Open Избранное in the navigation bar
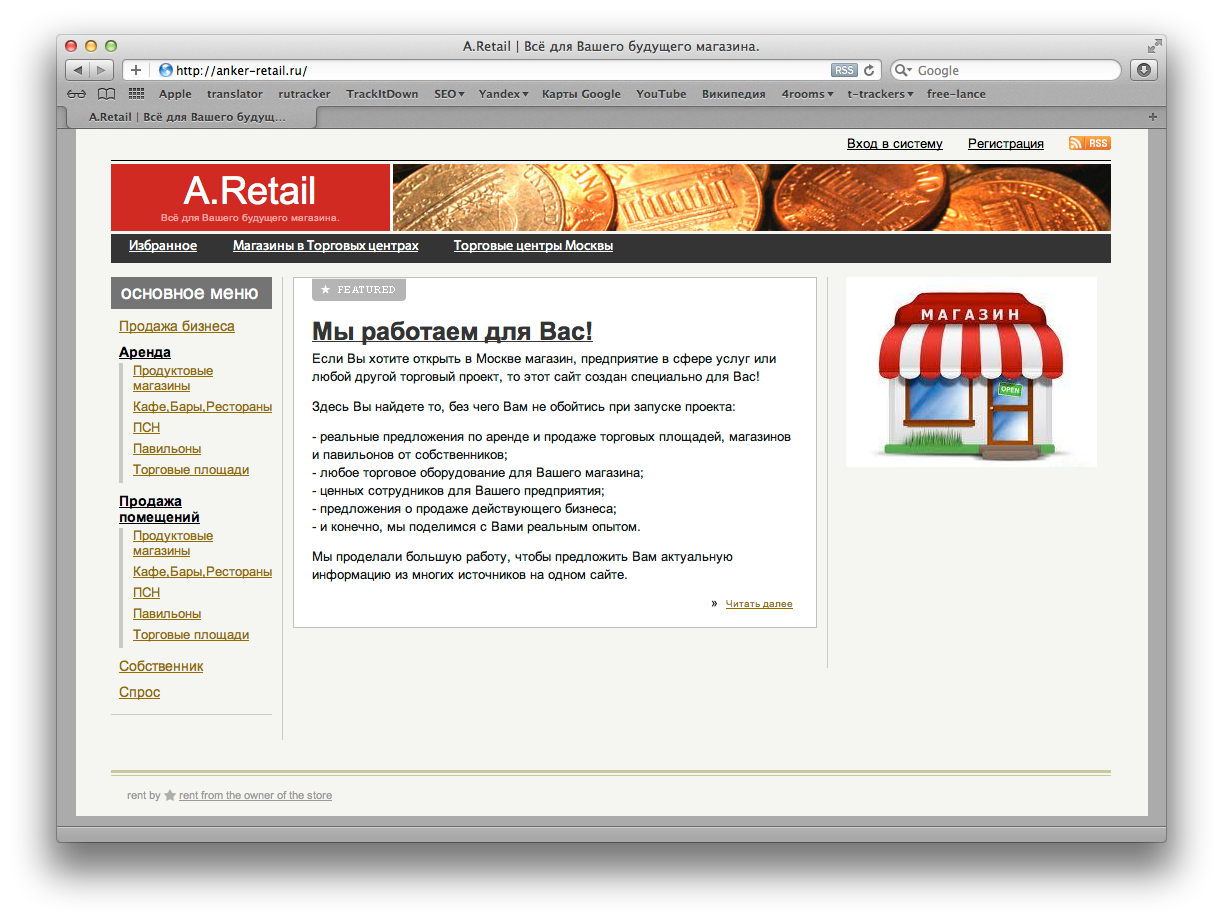 (x=163, y=246)
